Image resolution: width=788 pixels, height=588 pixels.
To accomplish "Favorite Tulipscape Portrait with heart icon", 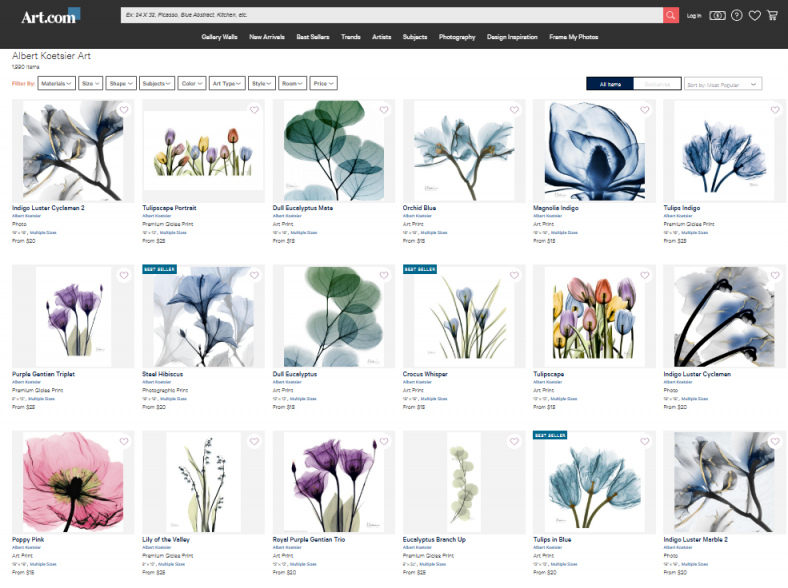I will coord(254,110).
